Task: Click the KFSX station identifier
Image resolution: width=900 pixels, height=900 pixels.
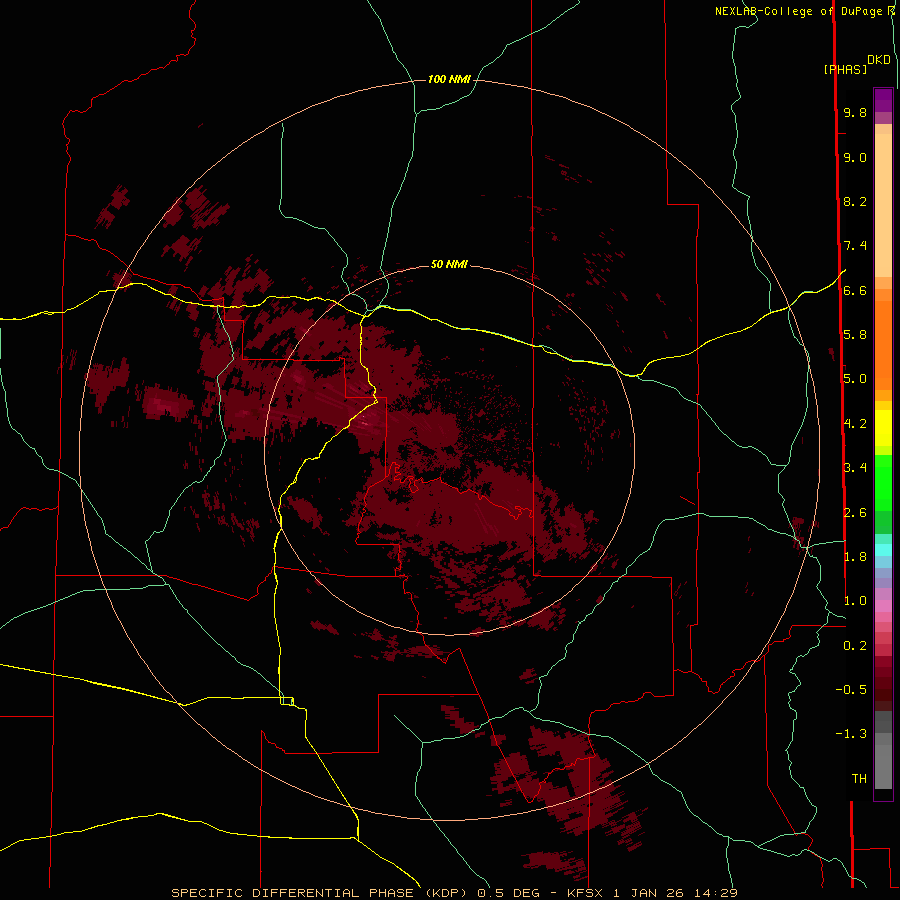Action: (585, 893)
